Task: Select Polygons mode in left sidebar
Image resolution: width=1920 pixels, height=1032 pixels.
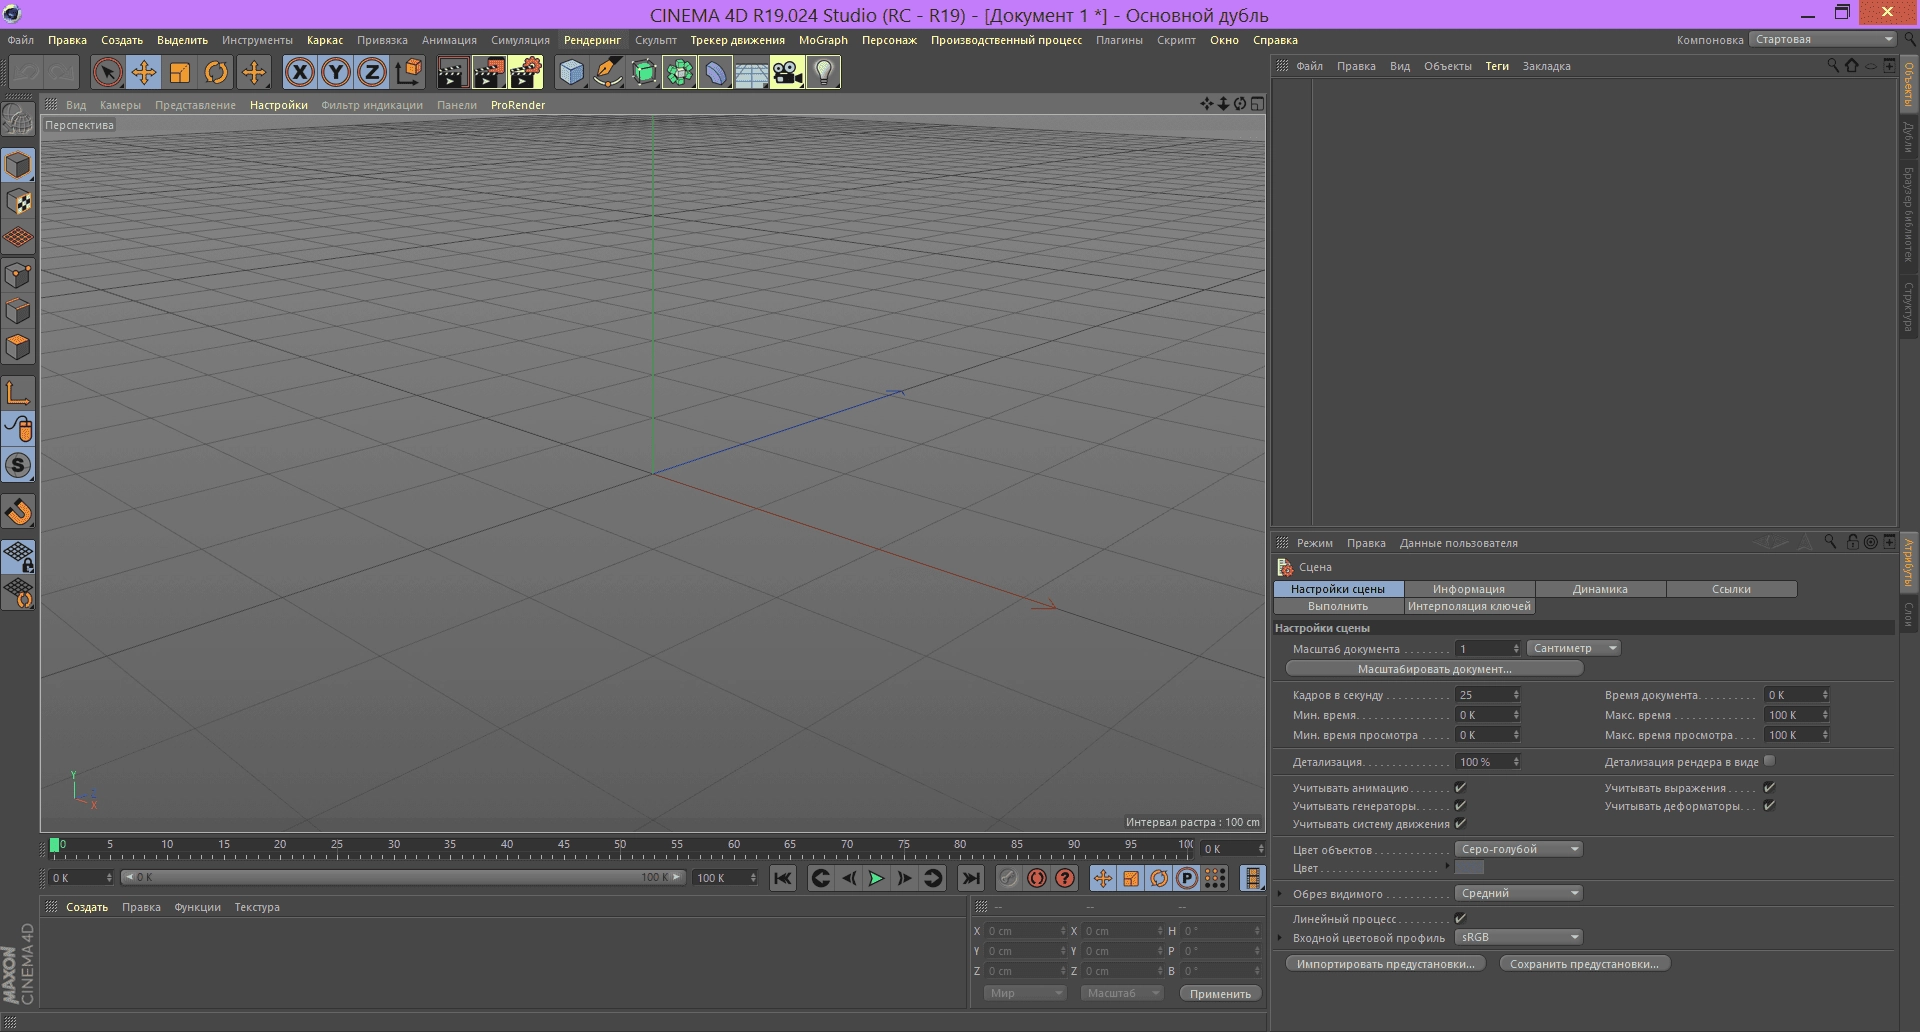Action: (18, 347)
